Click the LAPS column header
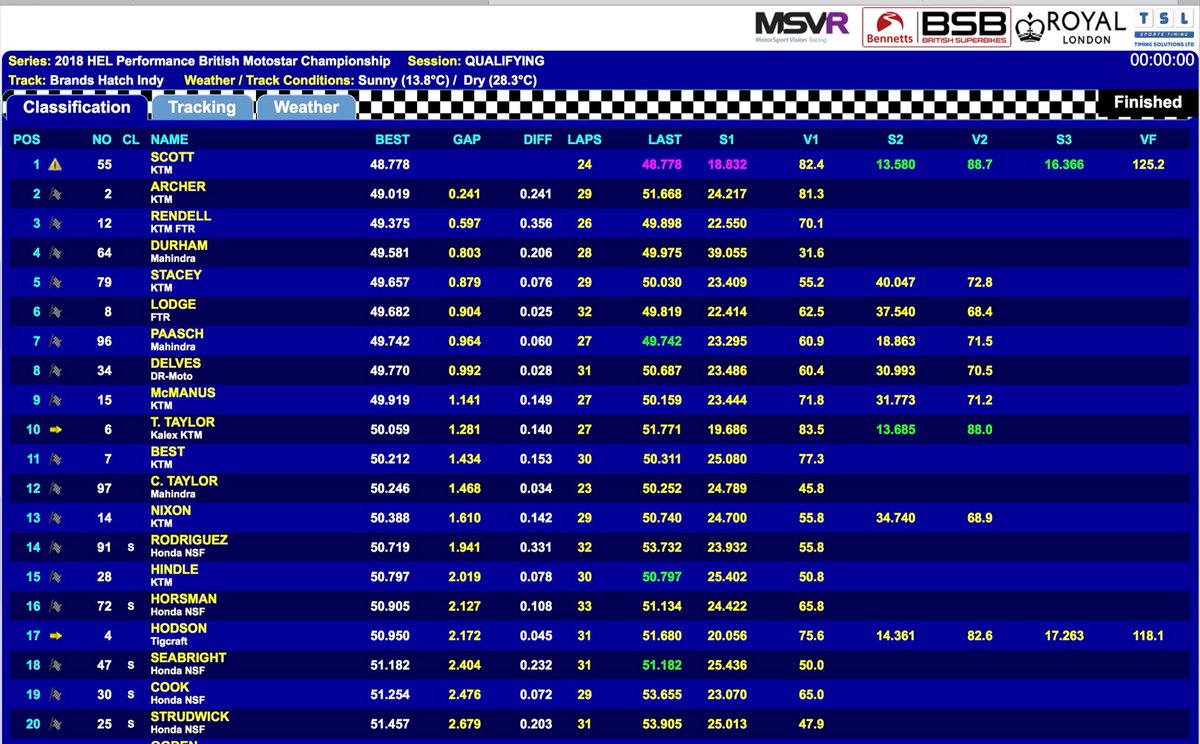 pyautogui.click(x=584, y=140)
